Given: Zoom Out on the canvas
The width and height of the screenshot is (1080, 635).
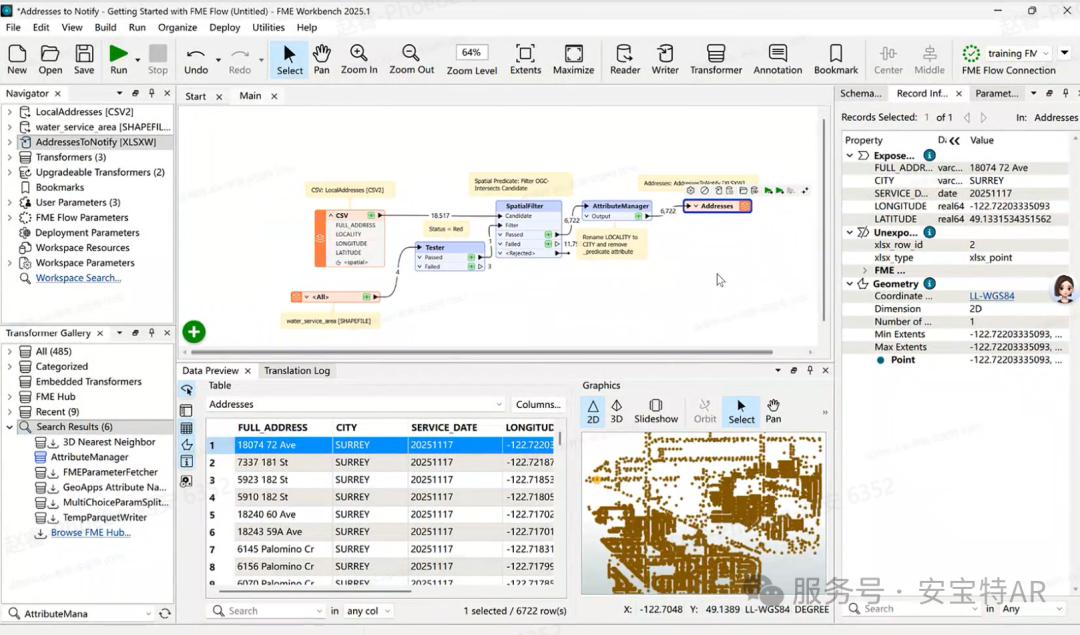Looking at the screenshot, I should pyautogui.click(x=411, y=59).
